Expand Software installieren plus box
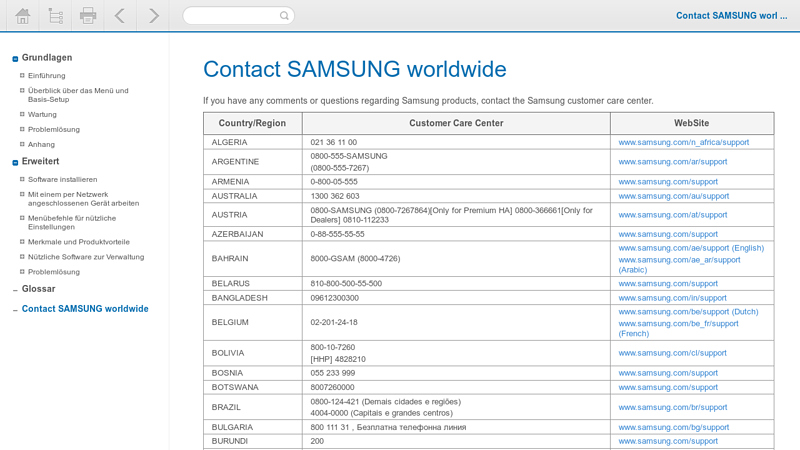Viewport: 800px width, 450px height. (x=22, y=179)
